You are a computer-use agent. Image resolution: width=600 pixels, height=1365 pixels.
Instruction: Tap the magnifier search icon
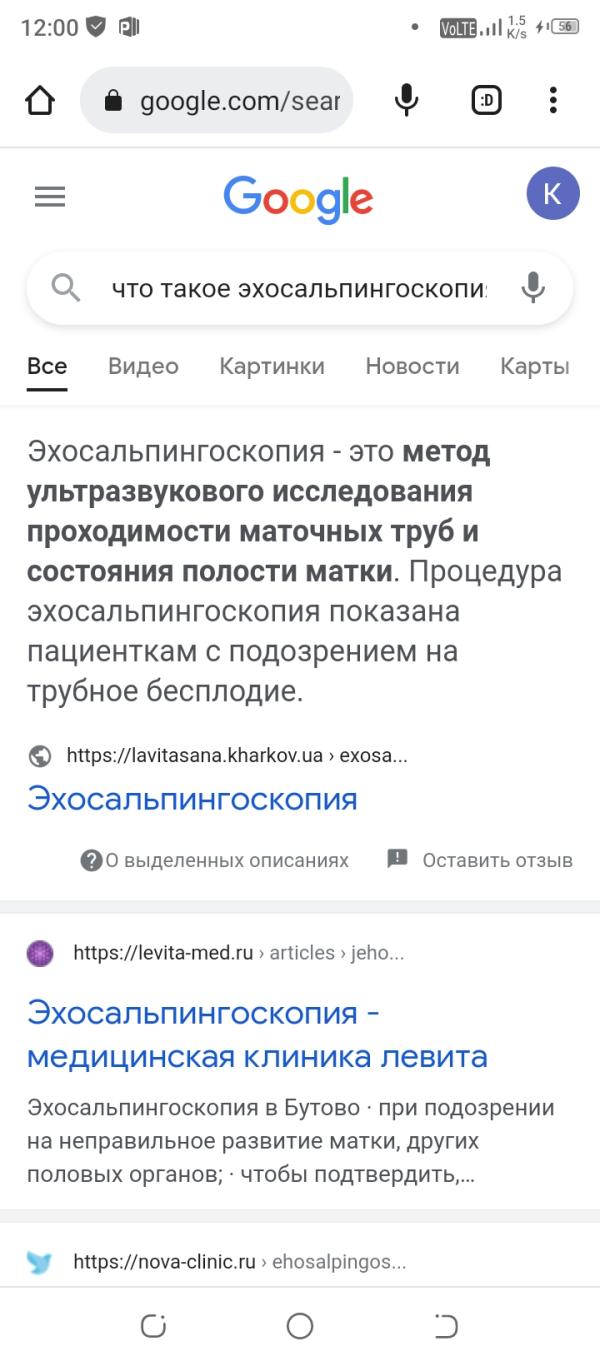65,289
